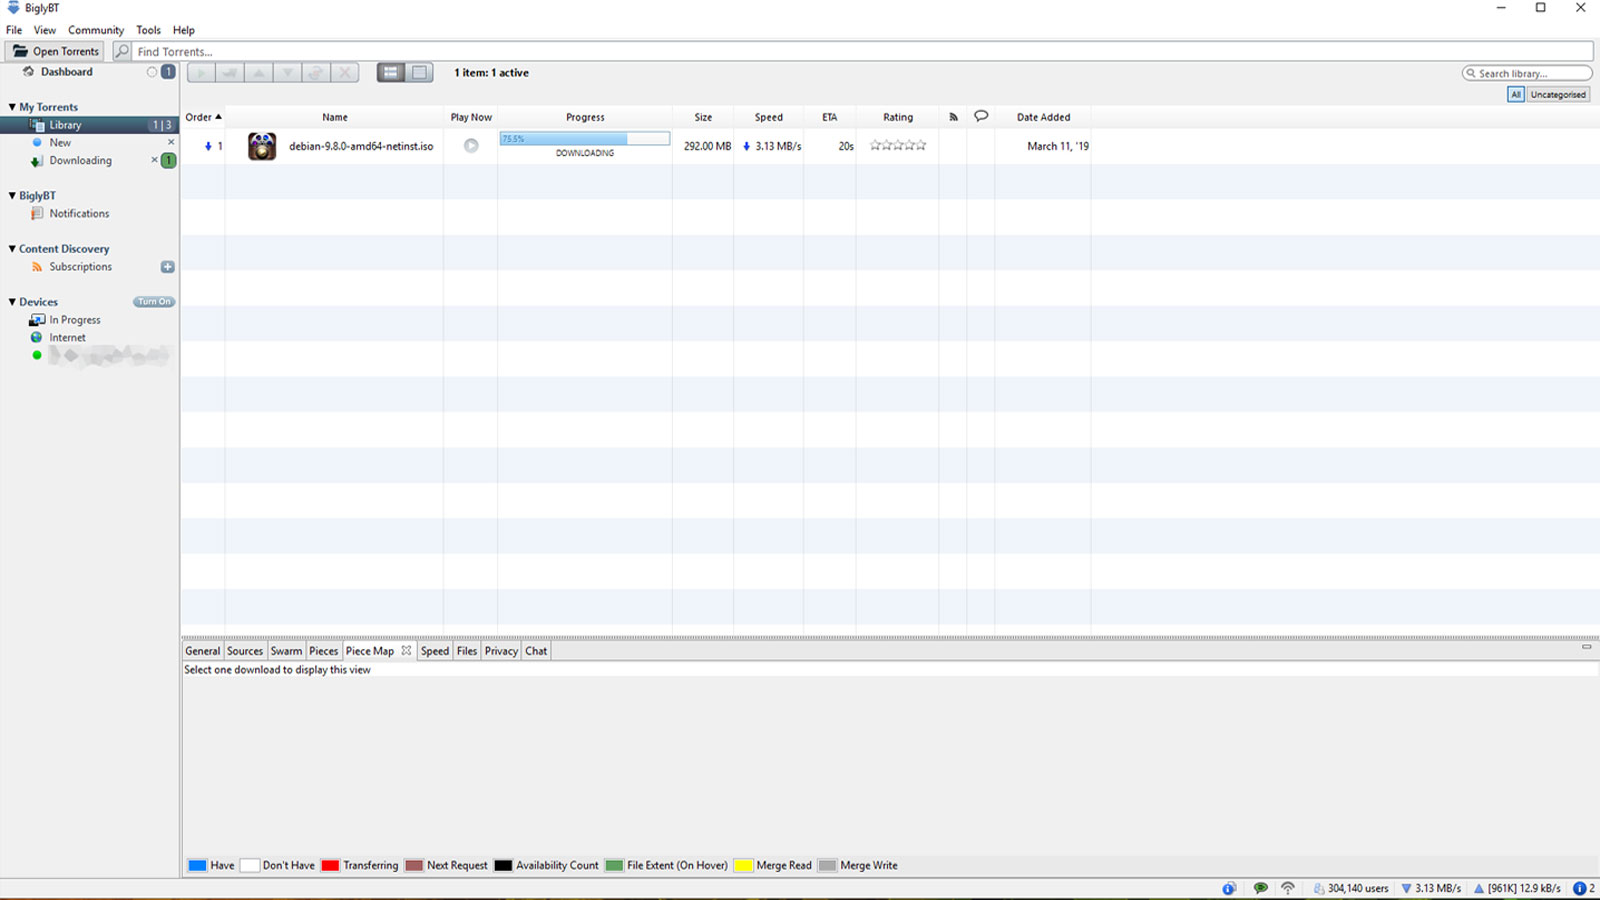The height and width of the screenshot is (900, 1600).
Task: Open the Sources tab
Action: tap(245, 651)
